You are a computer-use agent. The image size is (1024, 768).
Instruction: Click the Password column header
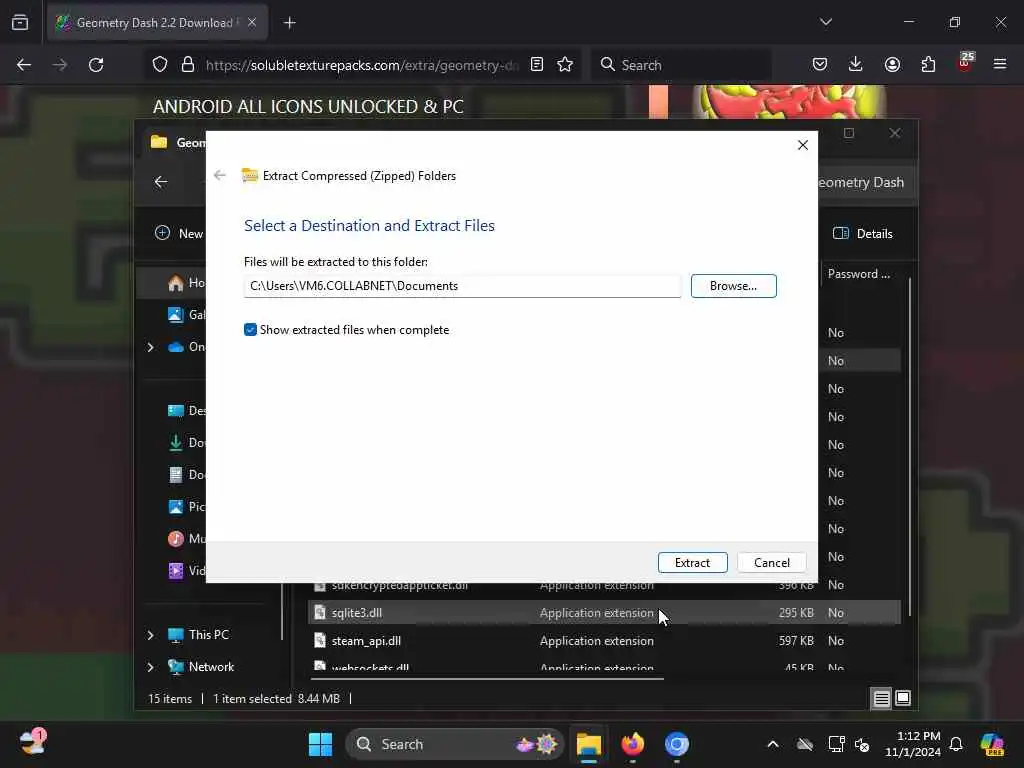click(x=859, y=274)
